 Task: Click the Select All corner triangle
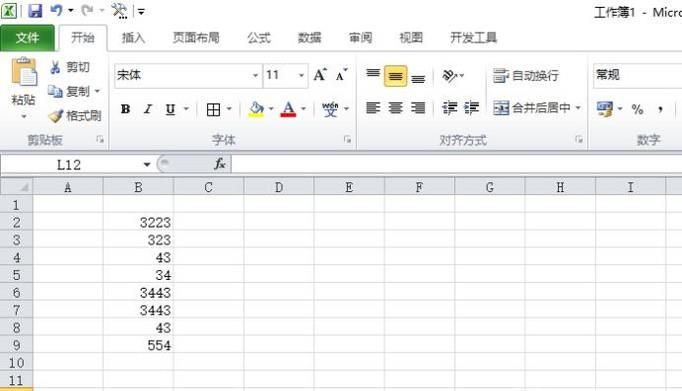point(17,187)
